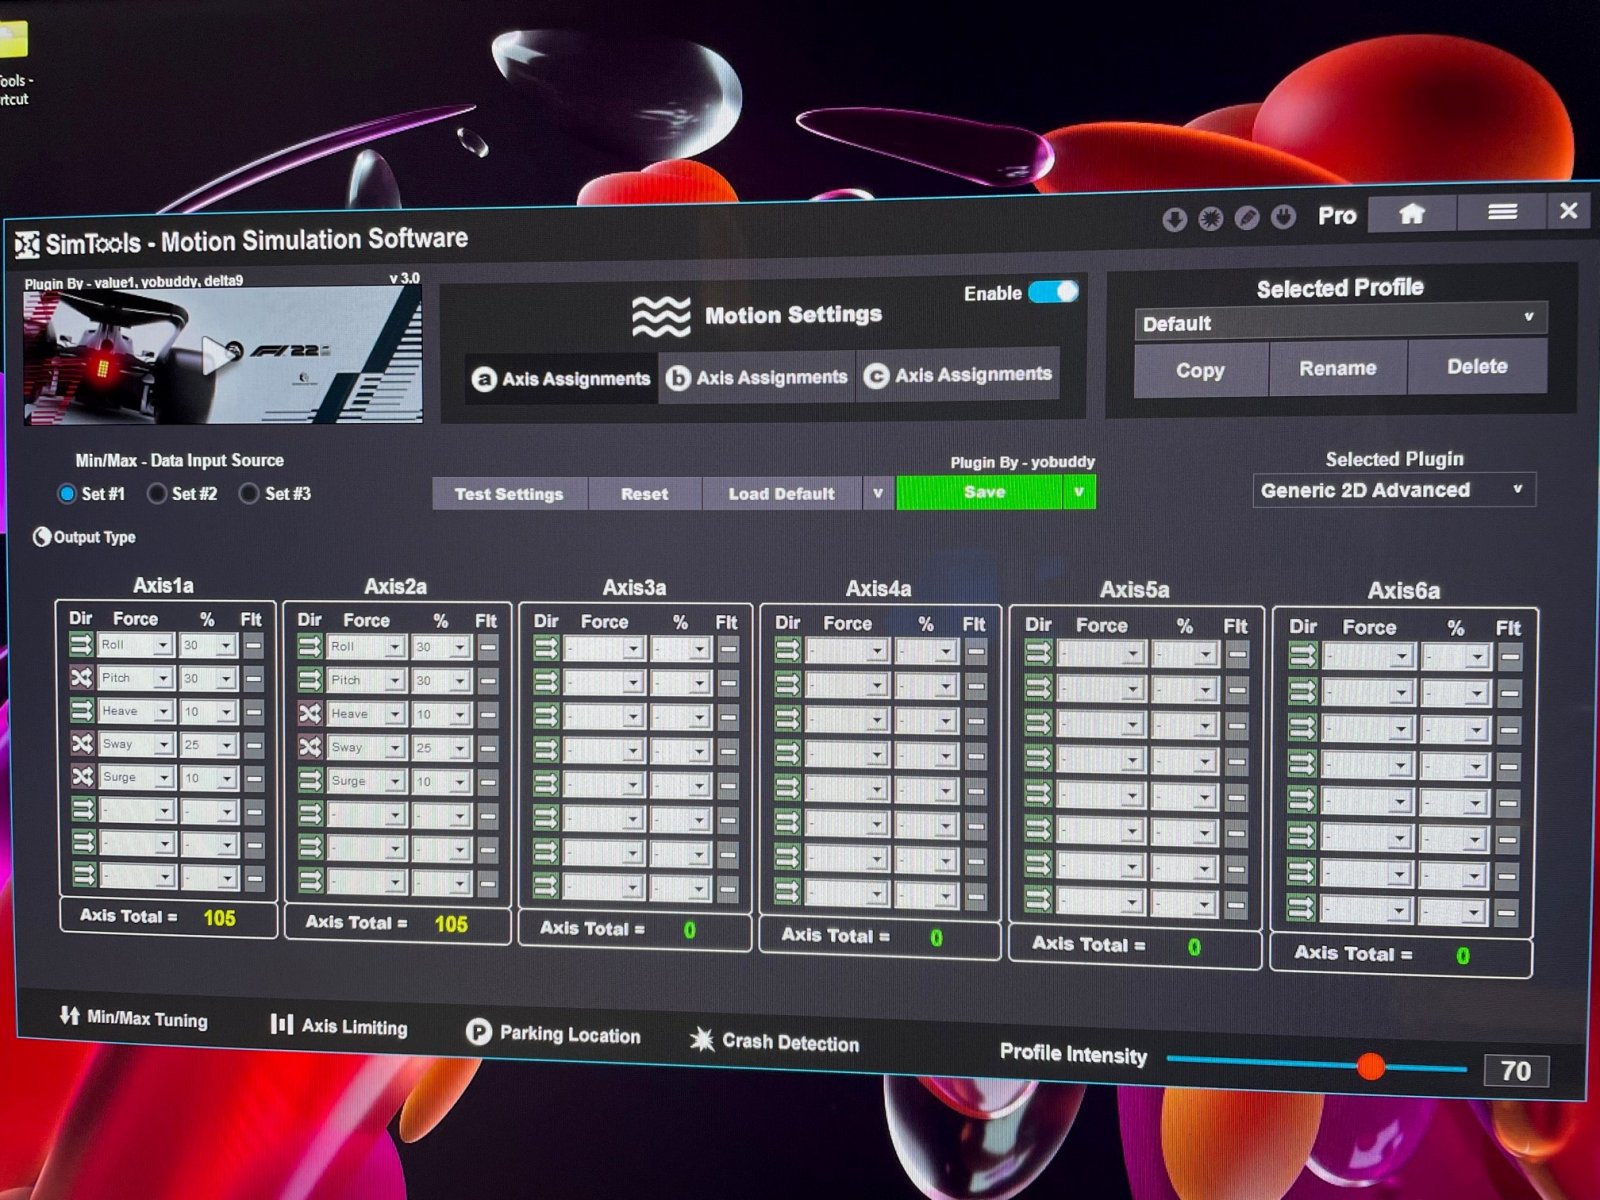The image size is (1600, 1200).
Task: Toggle direction icon for Axis2a Surge row
Action: pos(310,780)
